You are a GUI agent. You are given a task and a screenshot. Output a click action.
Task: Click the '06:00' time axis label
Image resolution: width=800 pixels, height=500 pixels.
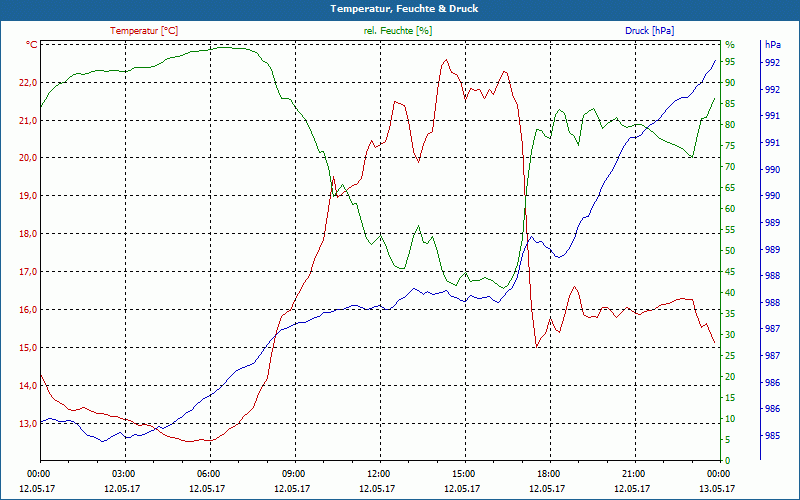208,474
